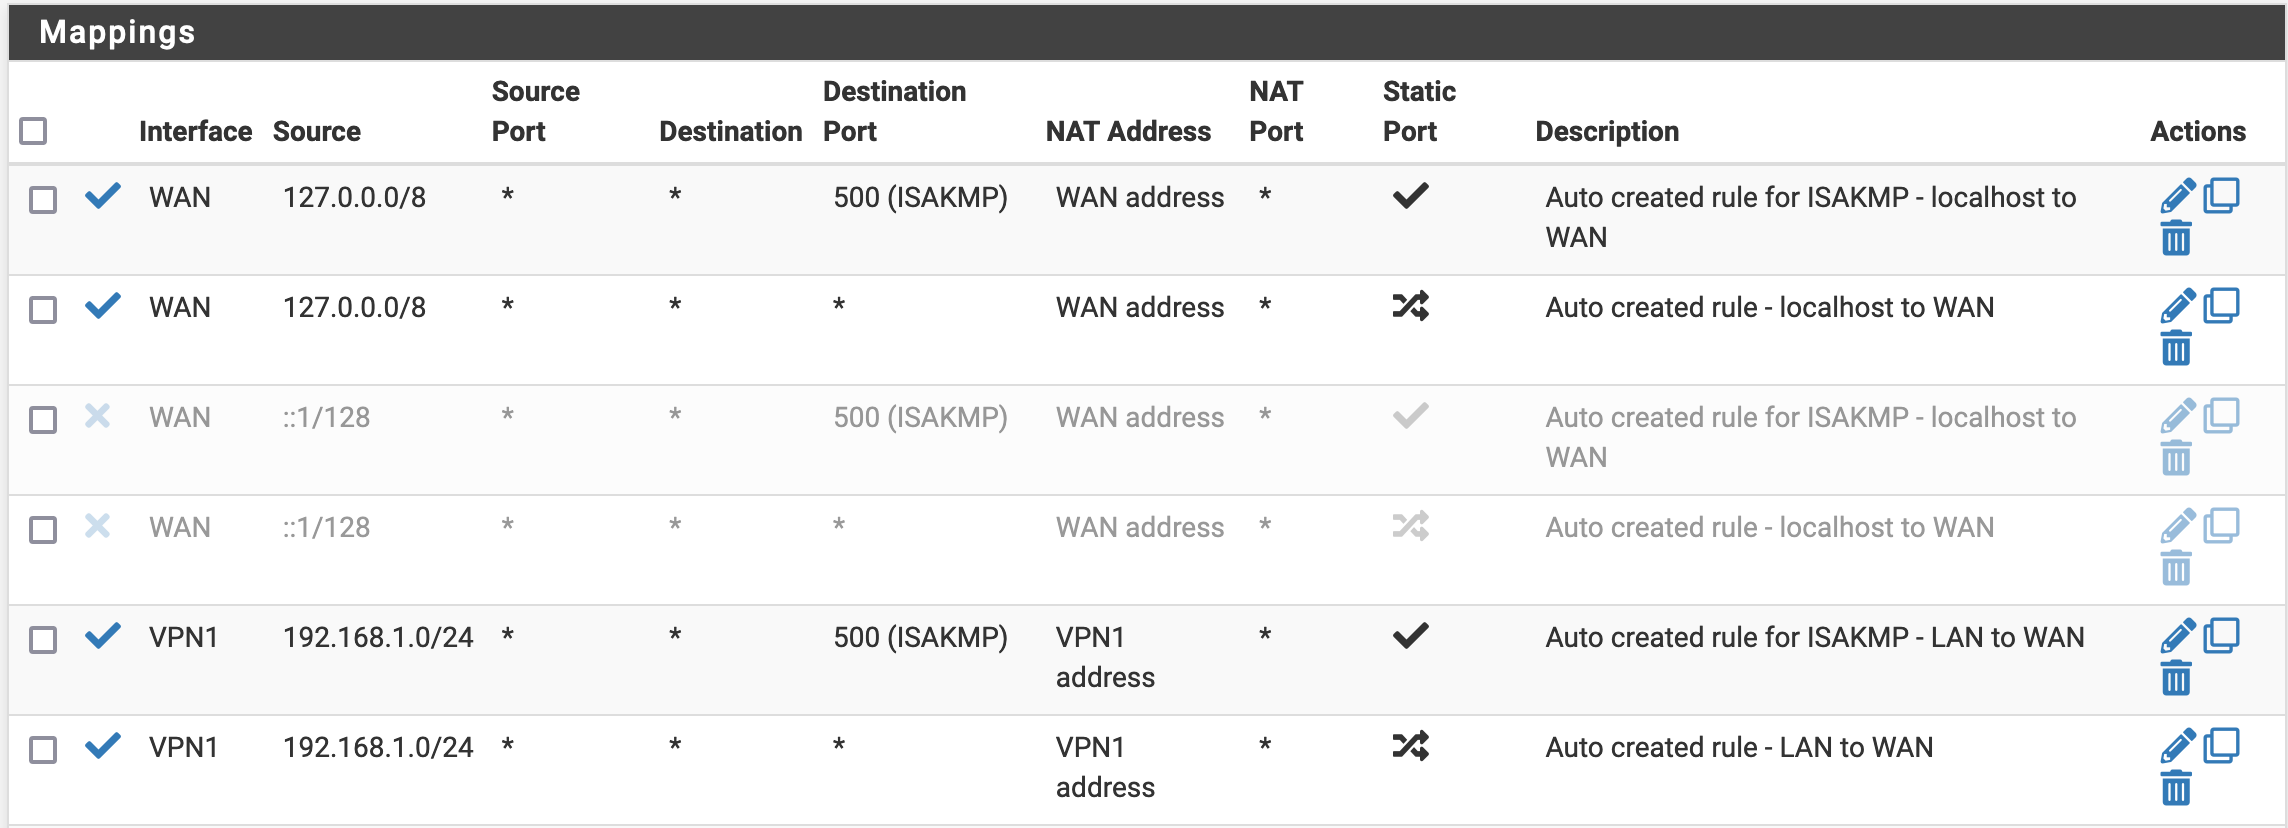Select the checkbox for VPN1 ISAKMP row
This screenshot has height=828, width=2288.
coord(43,640)
